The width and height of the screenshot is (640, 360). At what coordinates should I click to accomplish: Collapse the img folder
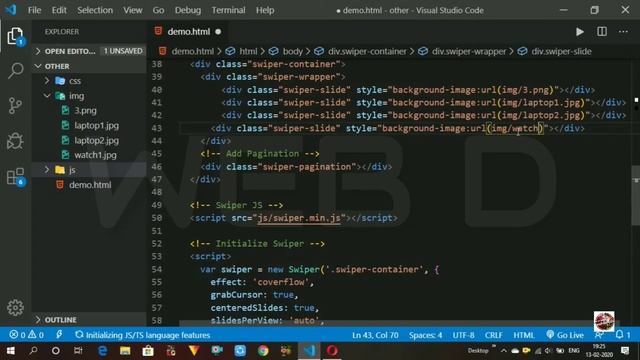pos(89,96)
